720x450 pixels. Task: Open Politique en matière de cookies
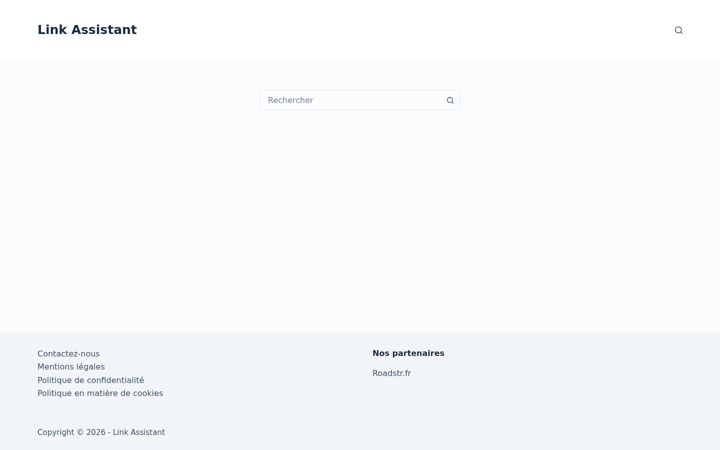click(100, 393)
